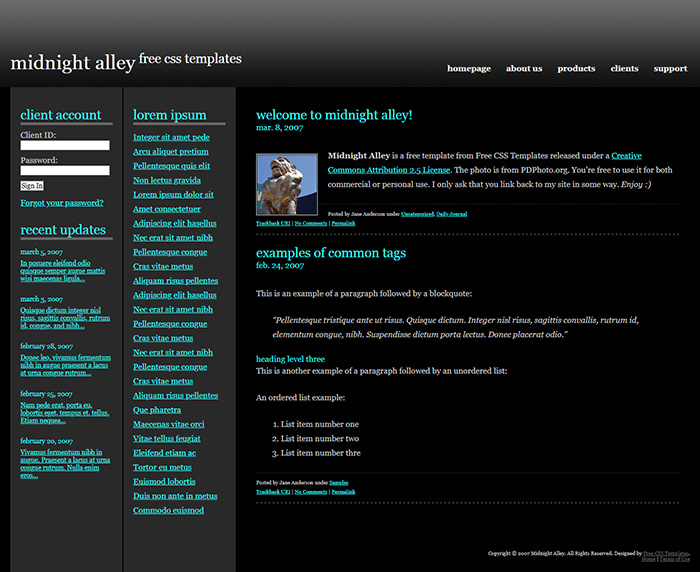Click the welcome to midnight alley heading

click(334, 115)
